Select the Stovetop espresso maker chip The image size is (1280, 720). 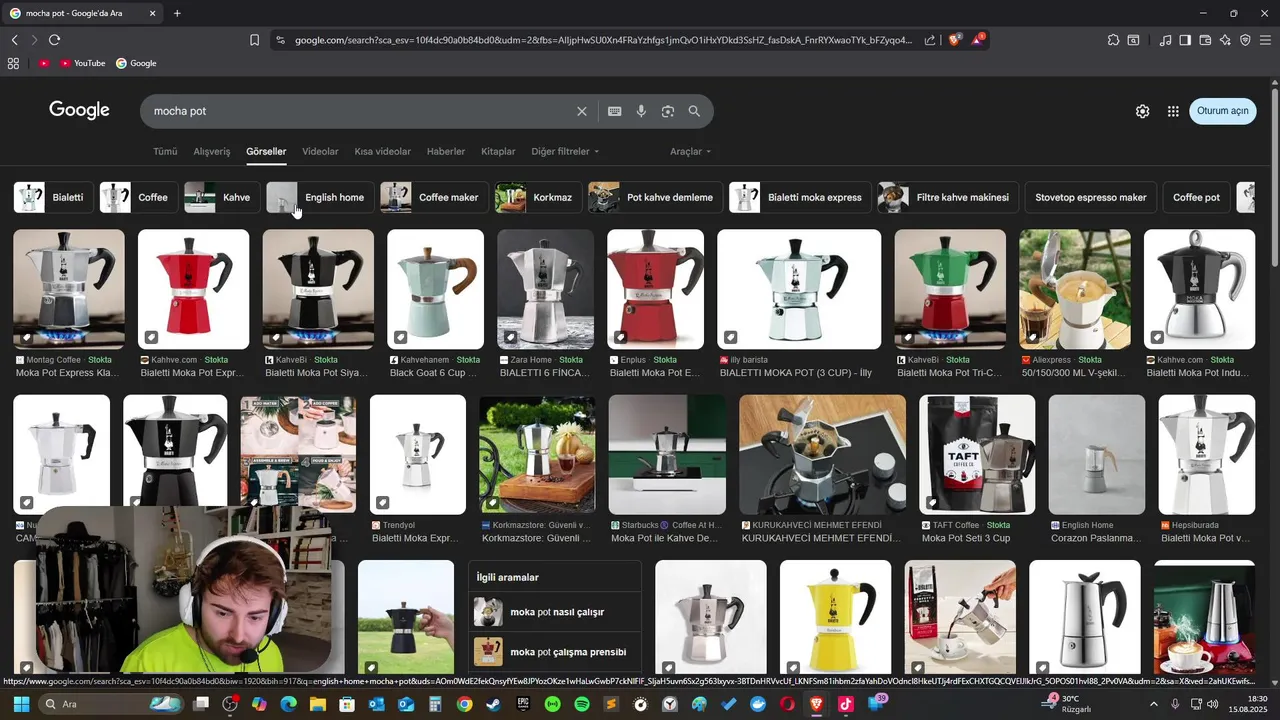coord(1091,197)
